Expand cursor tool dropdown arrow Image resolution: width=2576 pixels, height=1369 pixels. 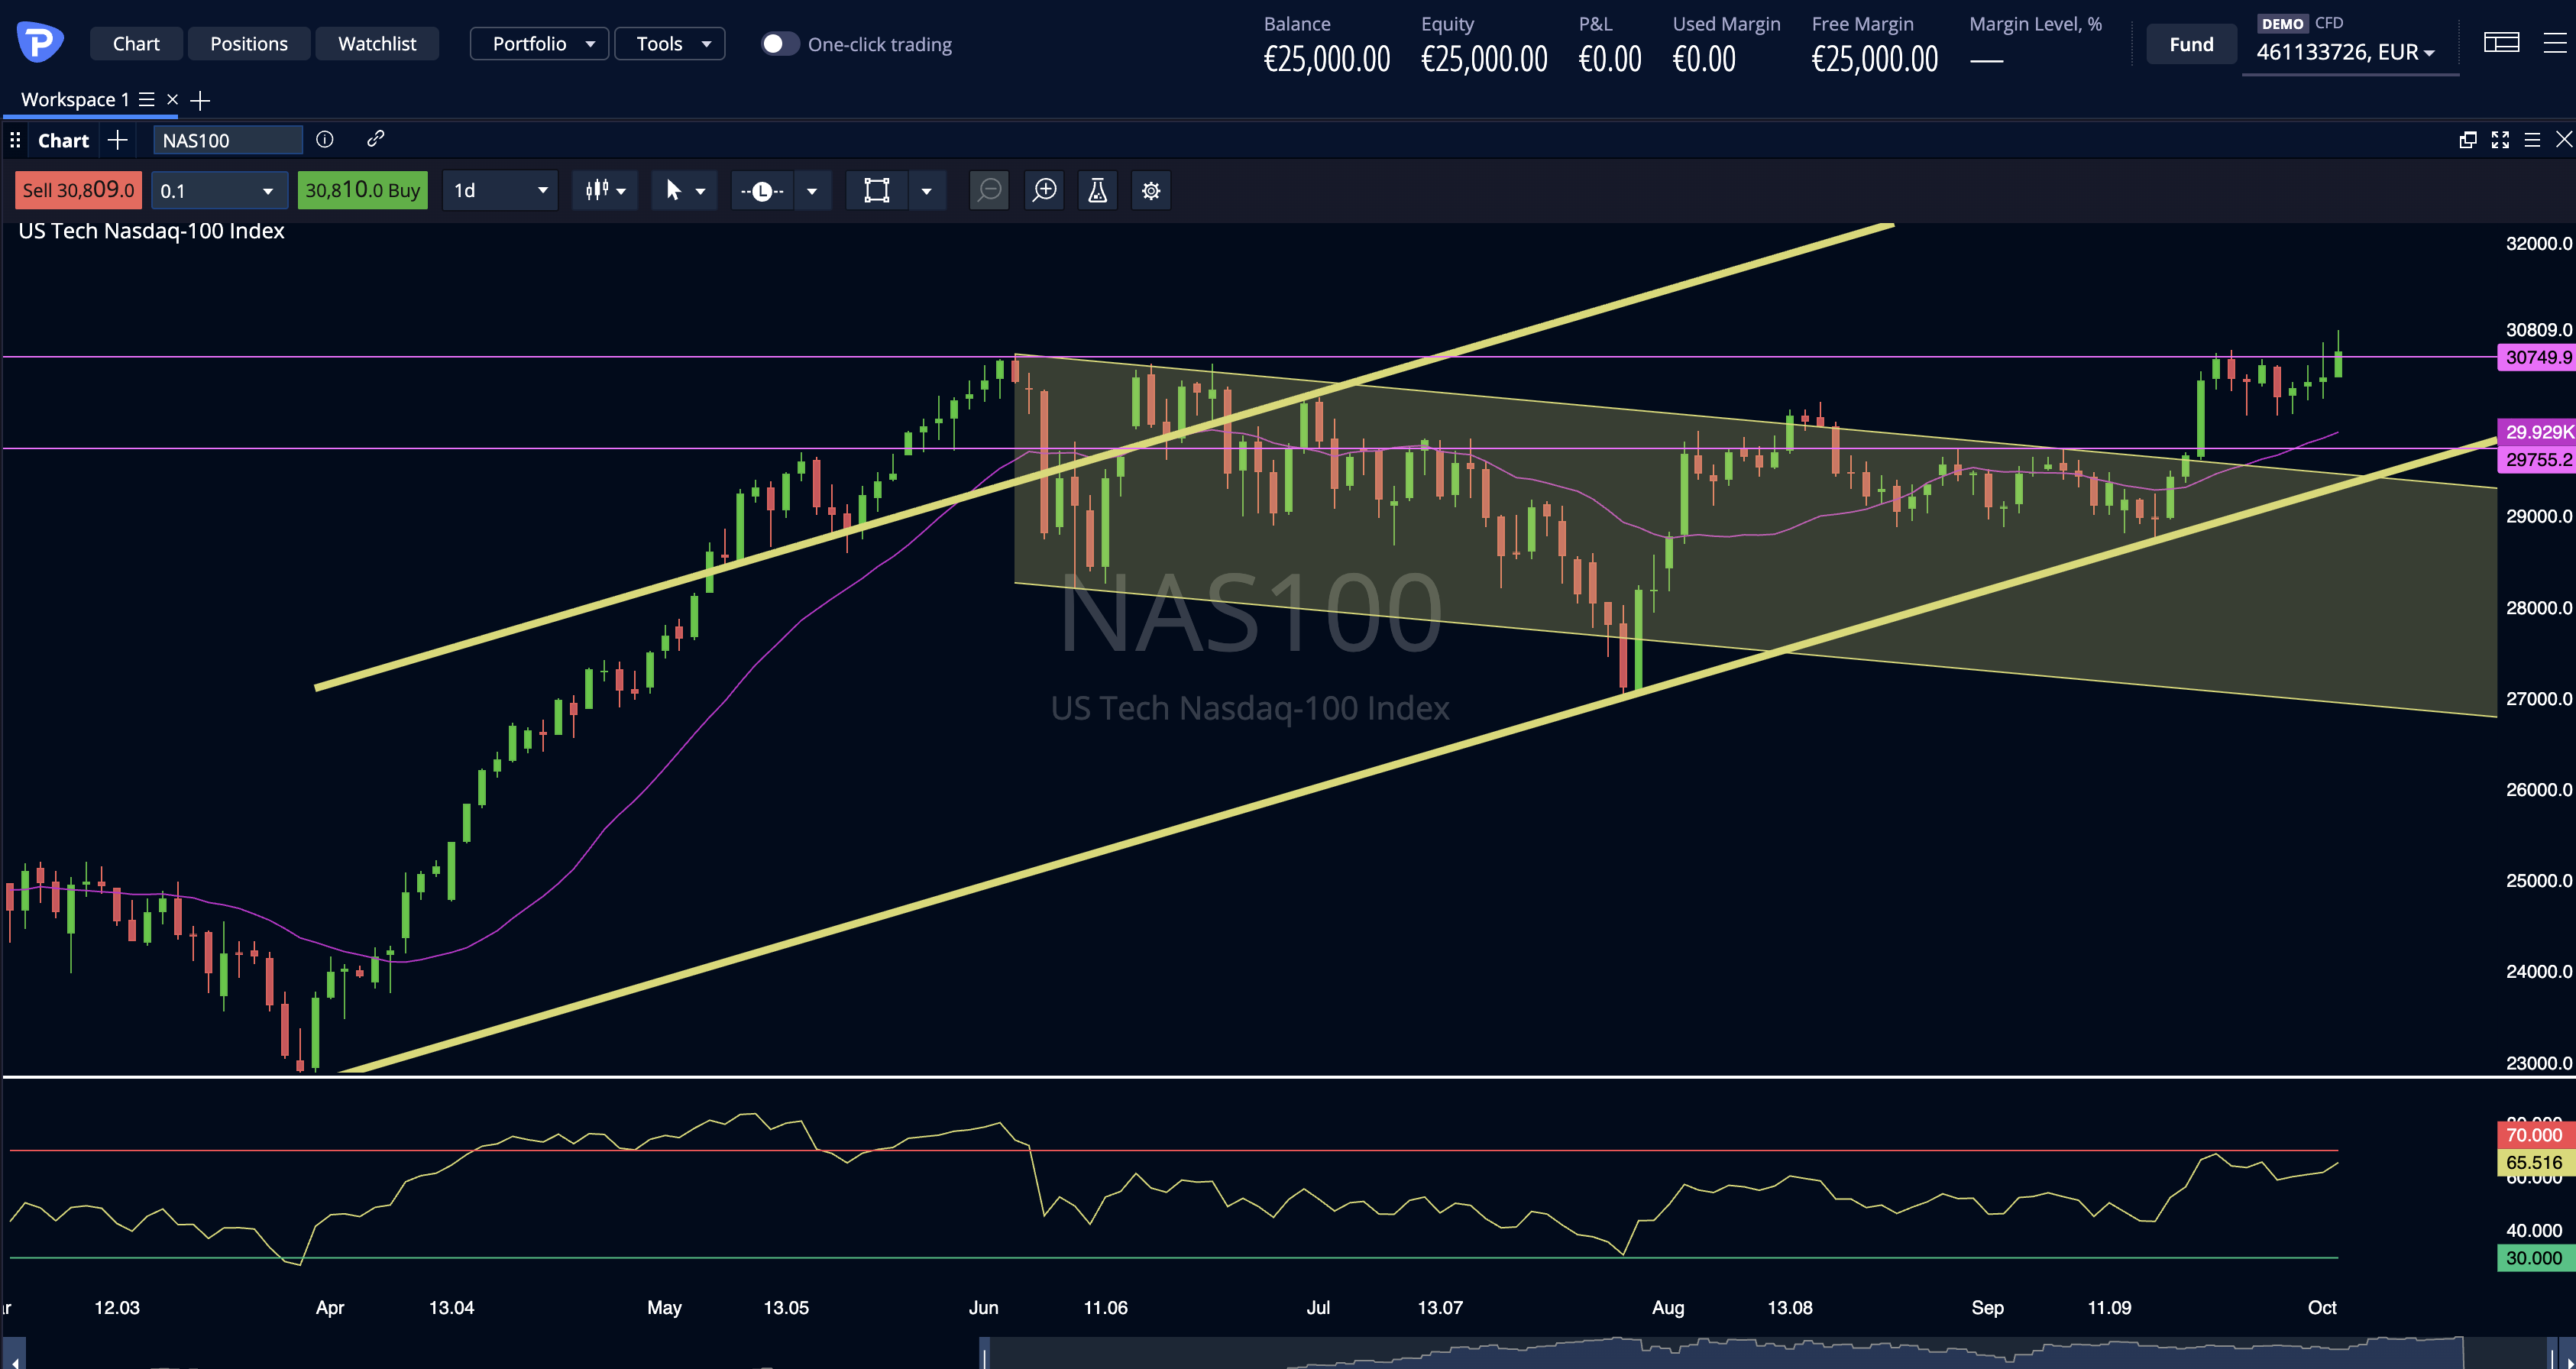click(x=700, y=191)
